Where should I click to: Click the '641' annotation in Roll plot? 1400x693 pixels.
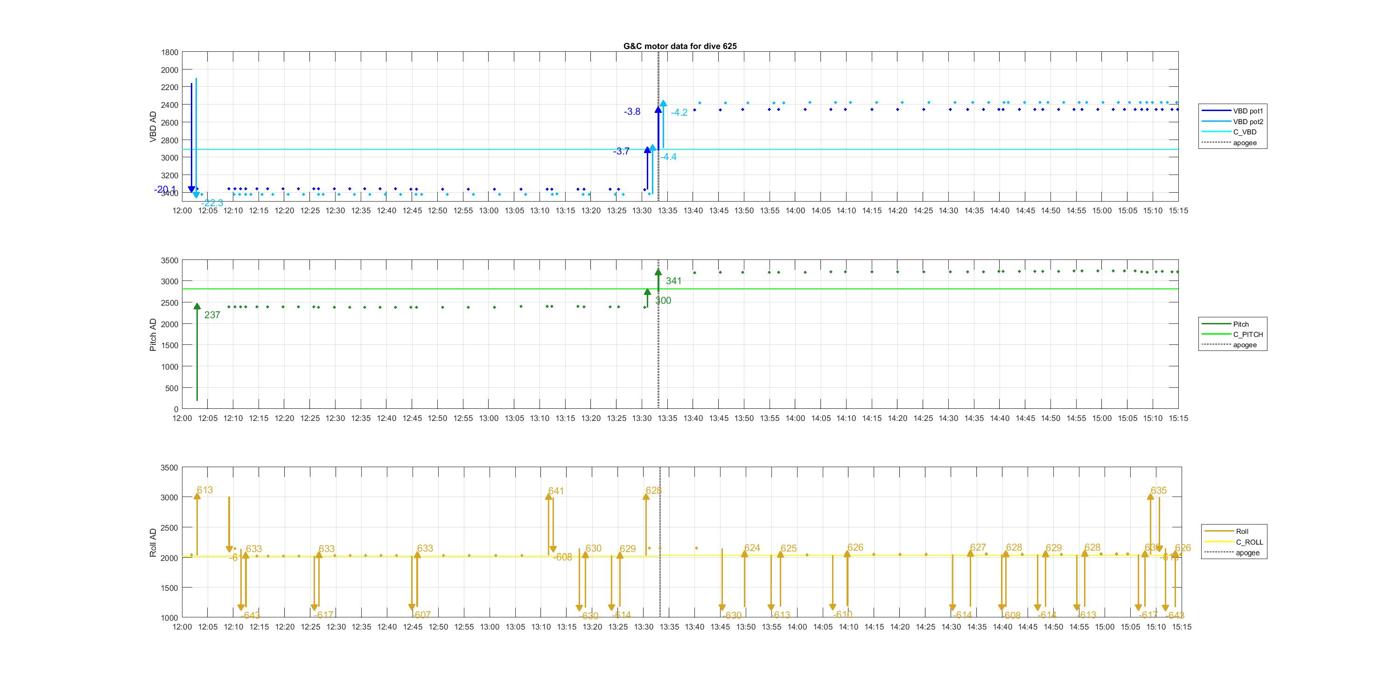(556, 491)
